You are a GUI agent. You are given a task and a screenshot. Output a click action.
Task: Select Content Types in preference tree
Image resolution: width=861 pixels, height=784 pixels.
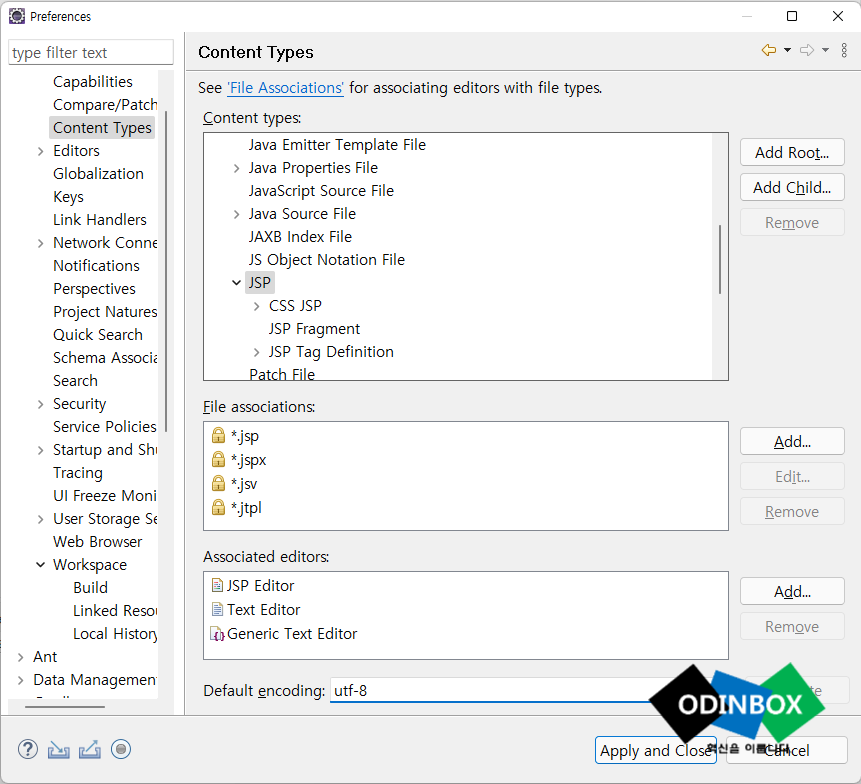(x=102, y=128)
